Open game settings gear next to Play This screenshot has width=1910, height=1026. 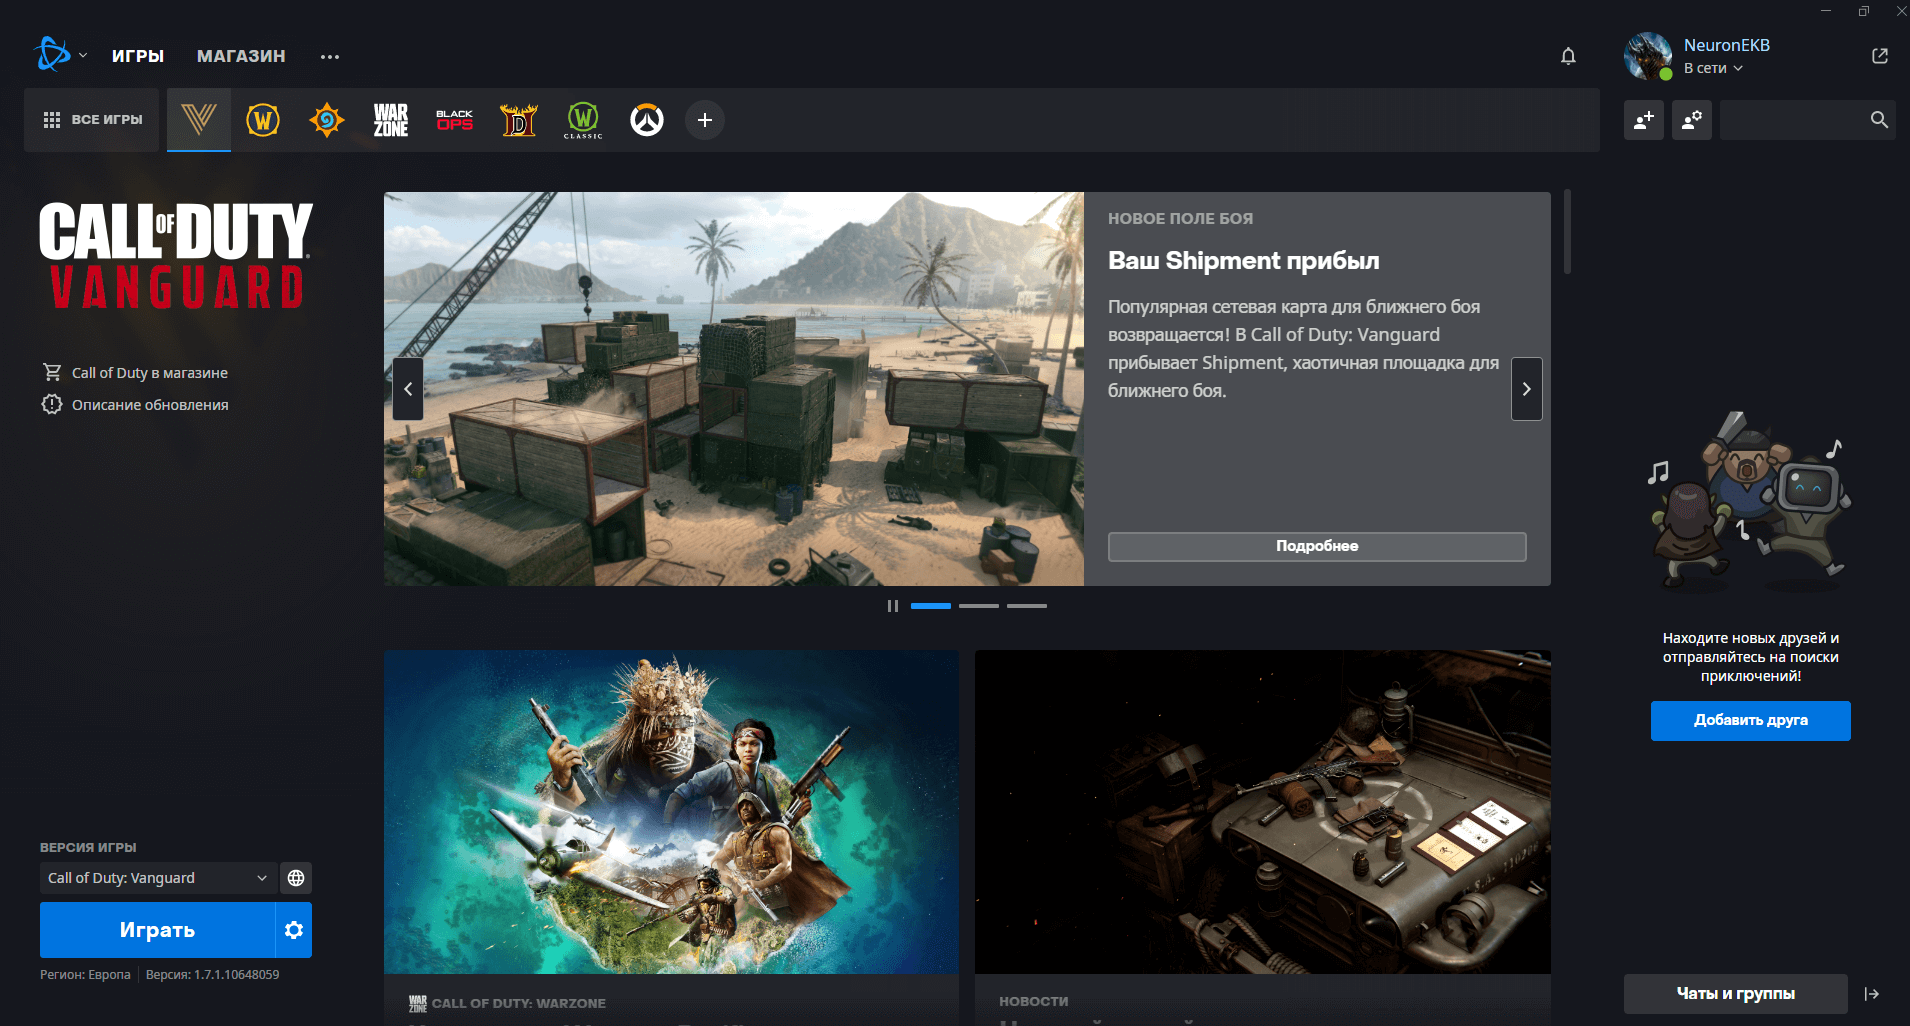[294, 930]
